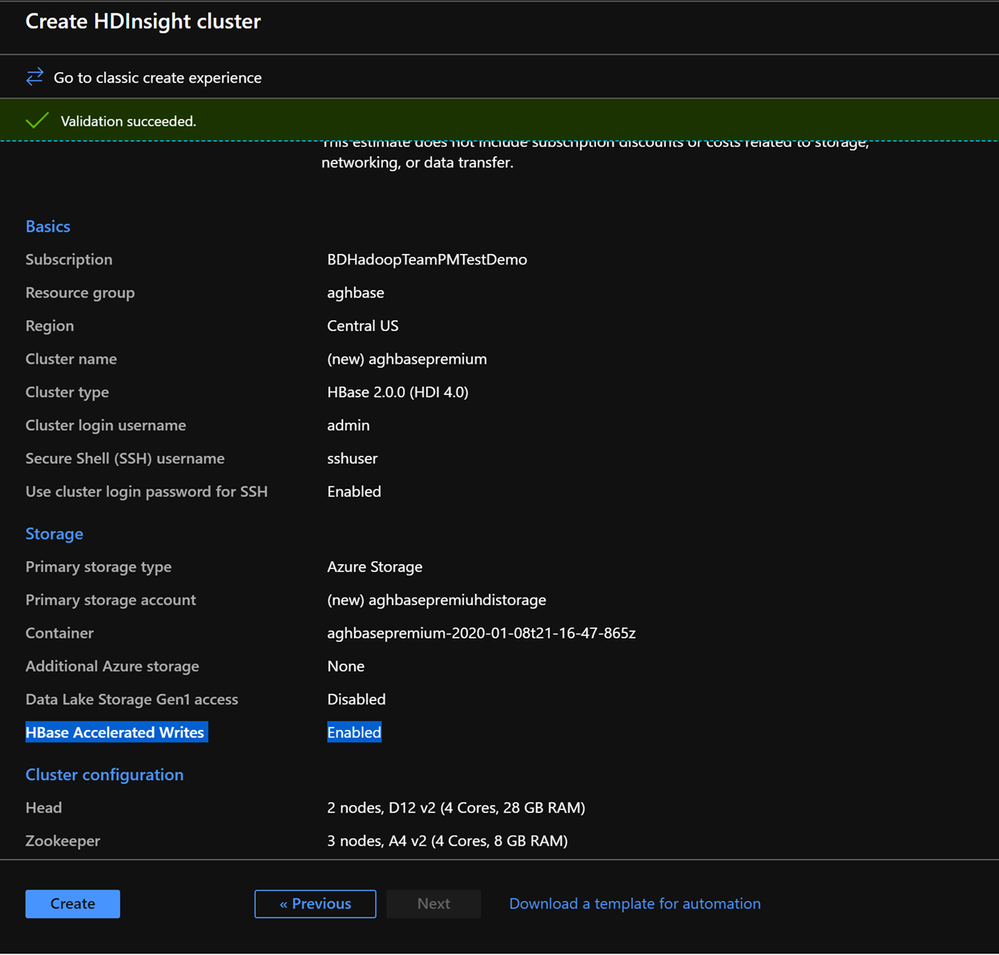Click the Region label
Viewport: 999px width, 955px height.
click(x=50, y=326)
